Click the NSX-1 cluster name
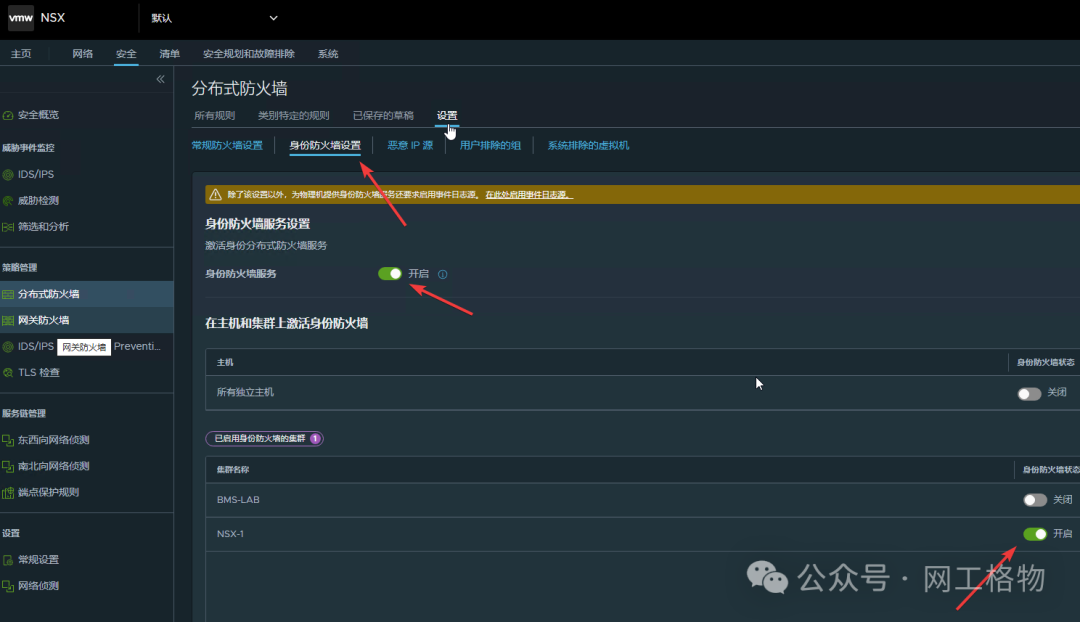The height and width of the screenshot is (622, 1080). click(230, 534)
